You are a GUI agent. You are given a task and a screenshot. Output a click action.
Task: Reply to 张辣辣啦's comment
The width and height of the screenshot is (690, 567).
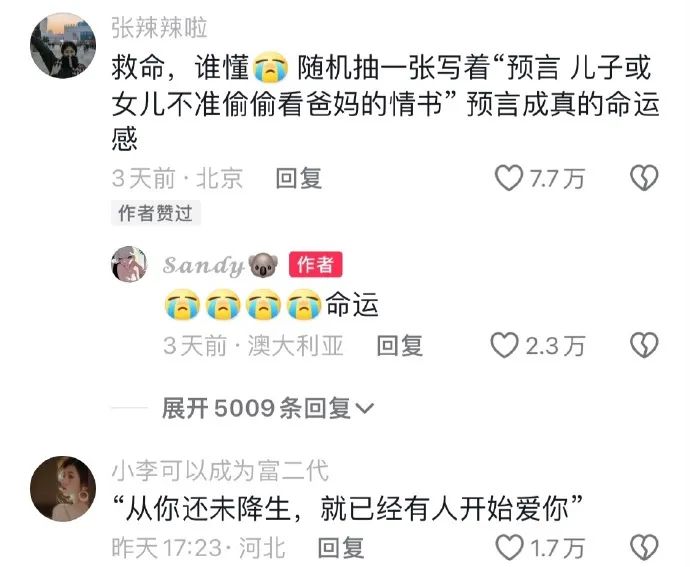pyautogui.click(x=299, y=178)
